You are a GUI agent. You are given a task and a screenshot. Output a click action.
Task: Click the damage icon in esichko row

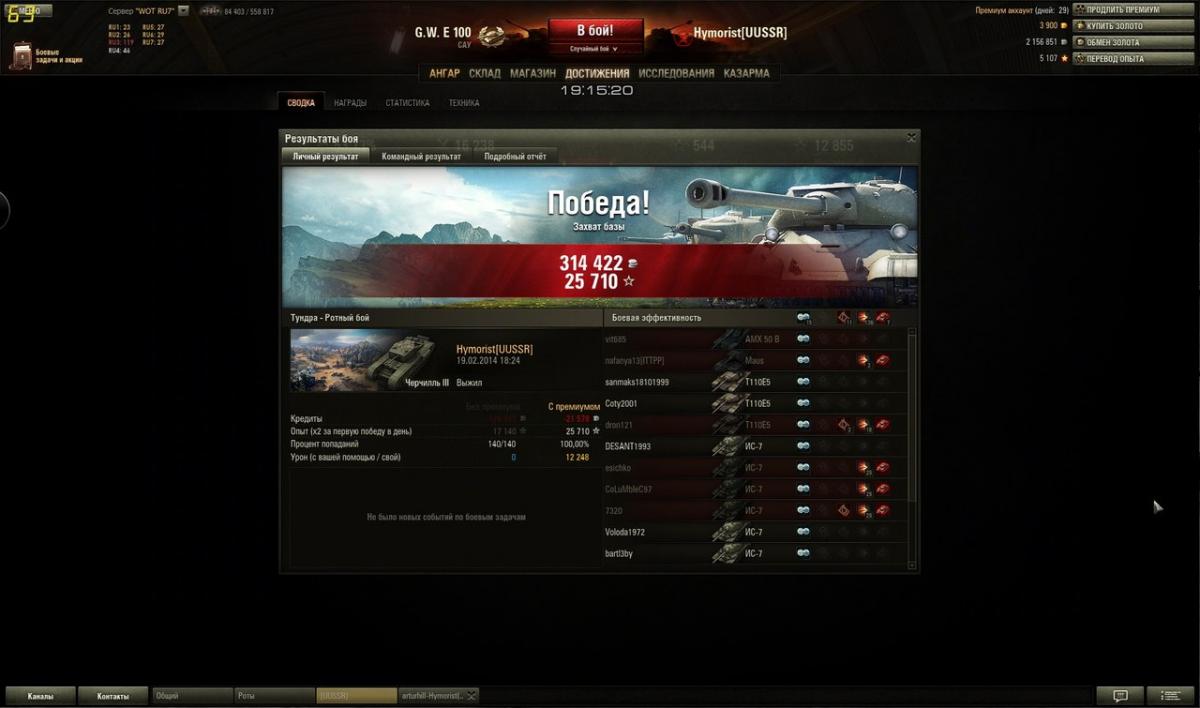(862, 468)
